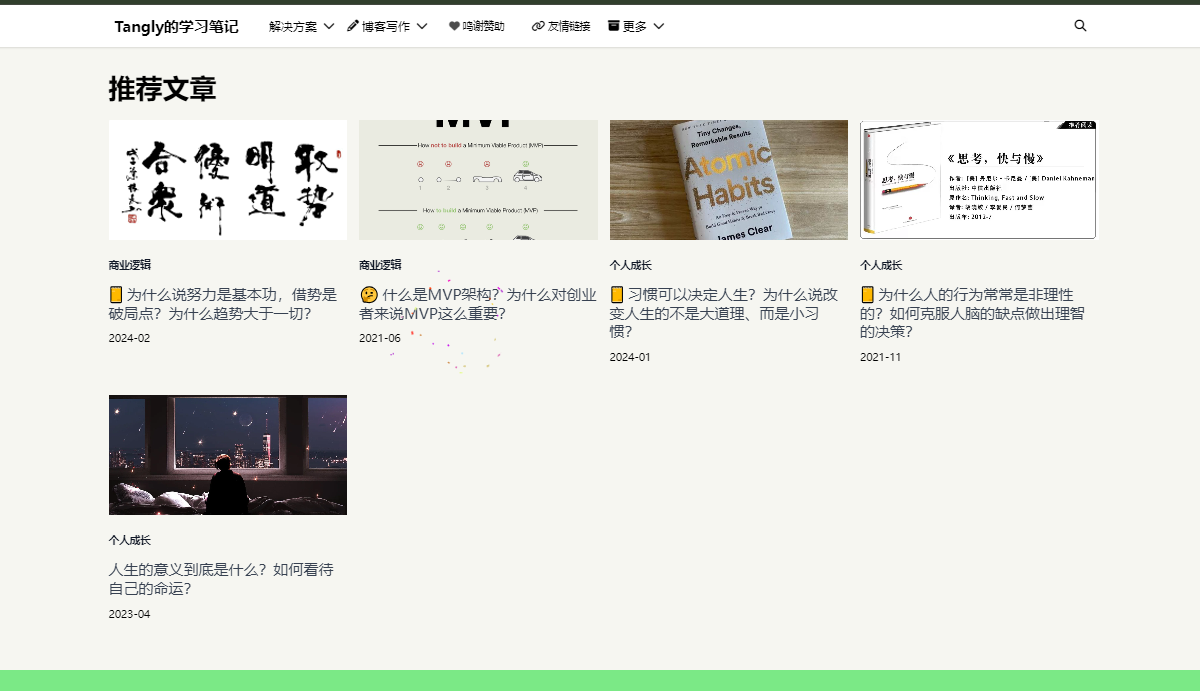Click the archive box icon beside 更多

614,26
